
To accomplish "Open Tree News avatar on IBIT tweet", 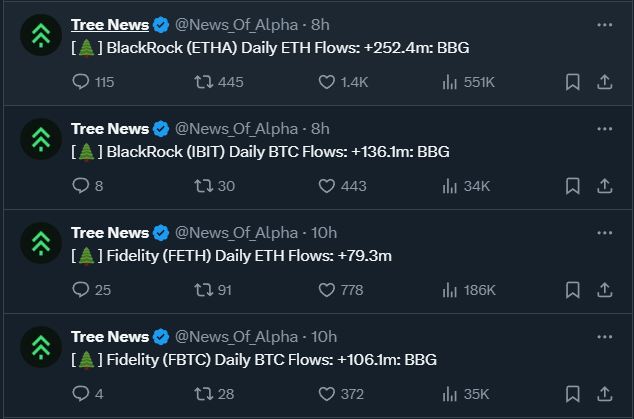I will coord(41,139).
